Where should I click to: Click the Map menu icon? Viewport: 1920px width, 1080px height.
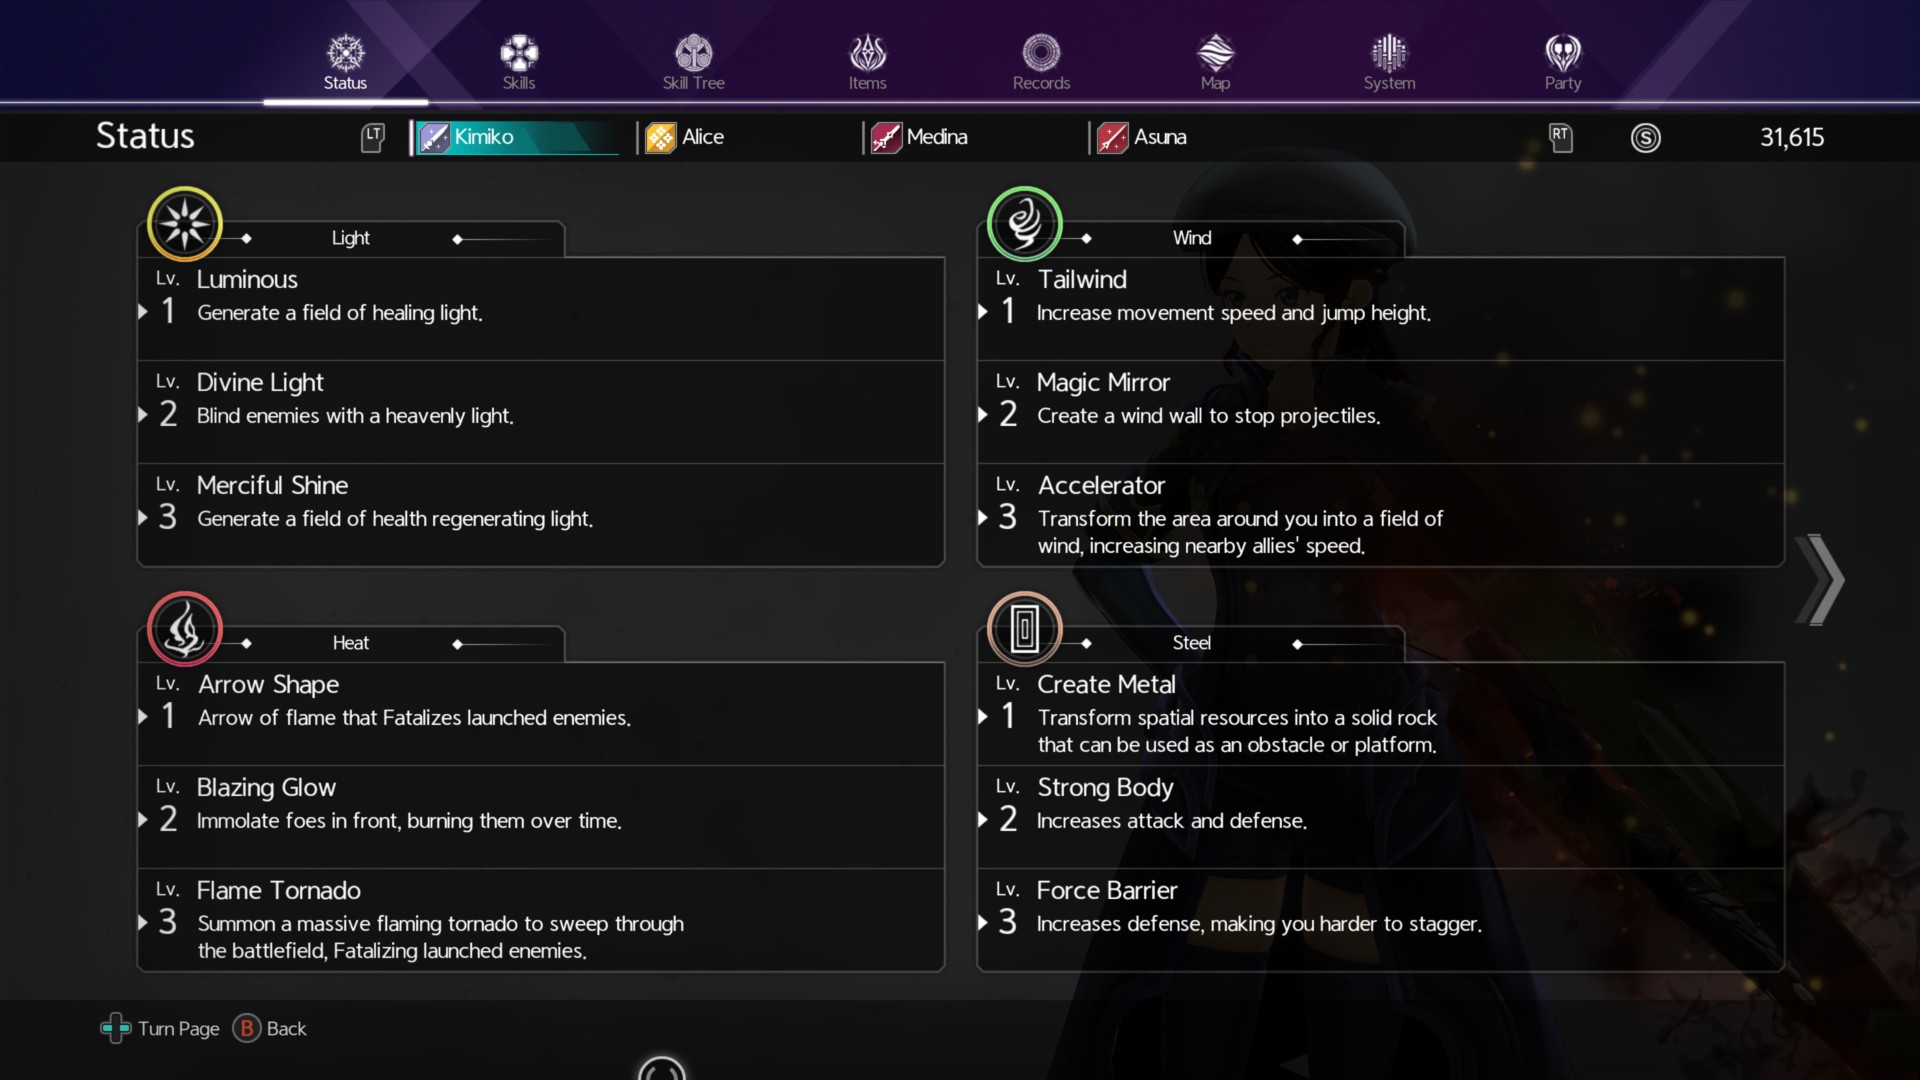pyautogui.click(x=1215, y=52)
